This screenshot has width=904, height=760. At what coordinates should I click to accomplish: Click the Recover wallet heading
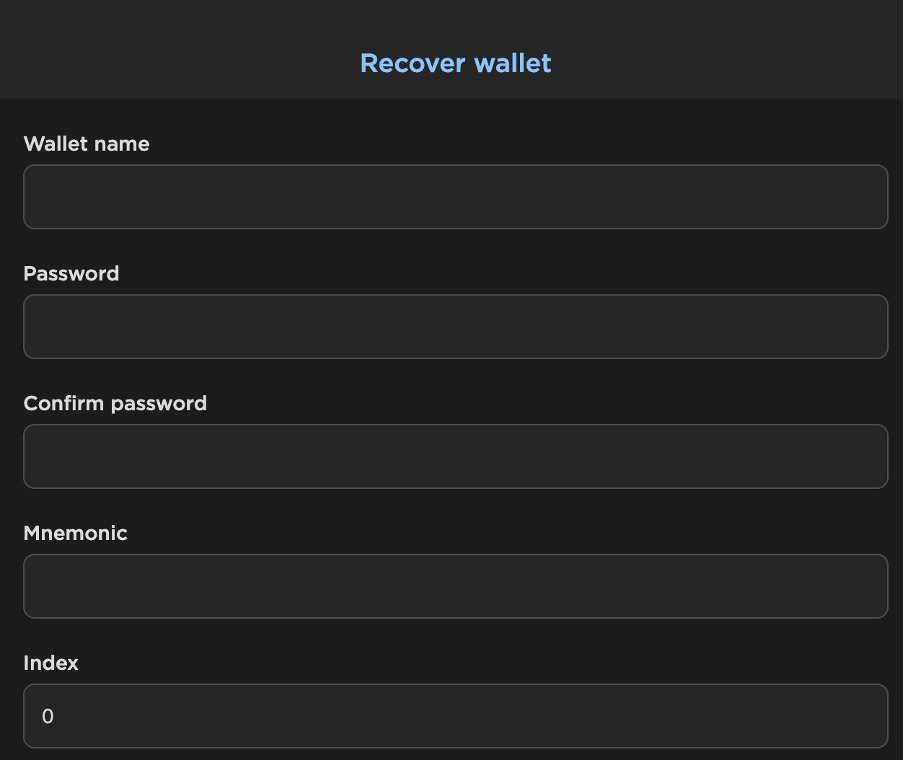coord(455,63)
